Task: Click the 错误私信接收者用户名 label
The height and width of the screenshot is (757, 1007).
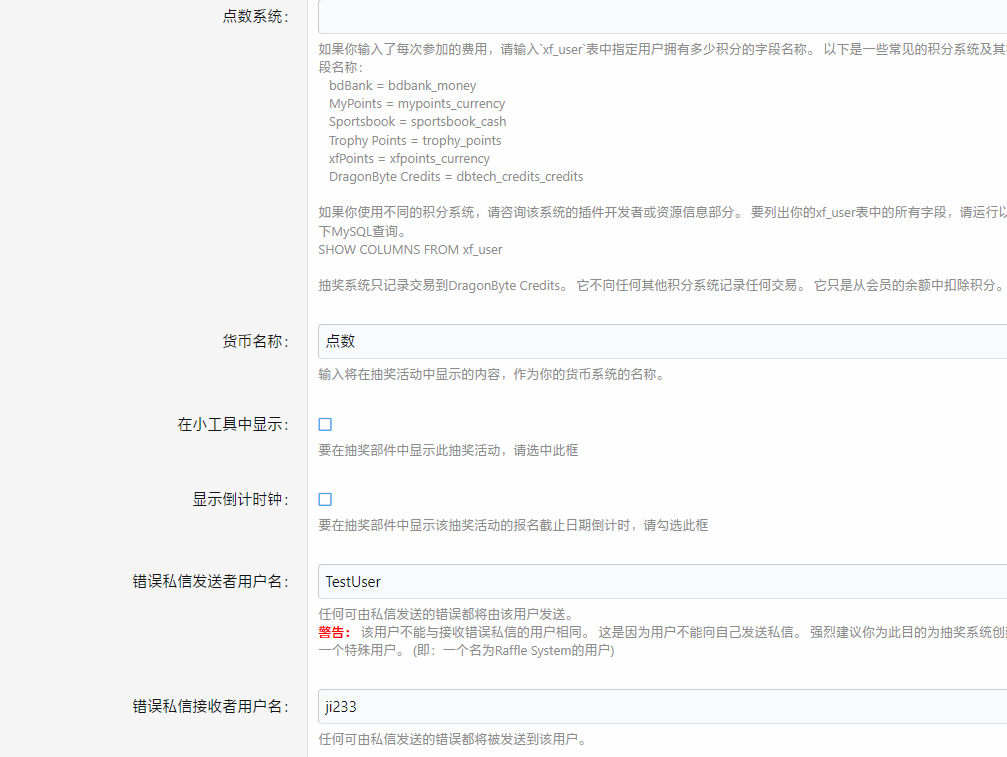Action: pyautogui.click(x=210, y=707)
